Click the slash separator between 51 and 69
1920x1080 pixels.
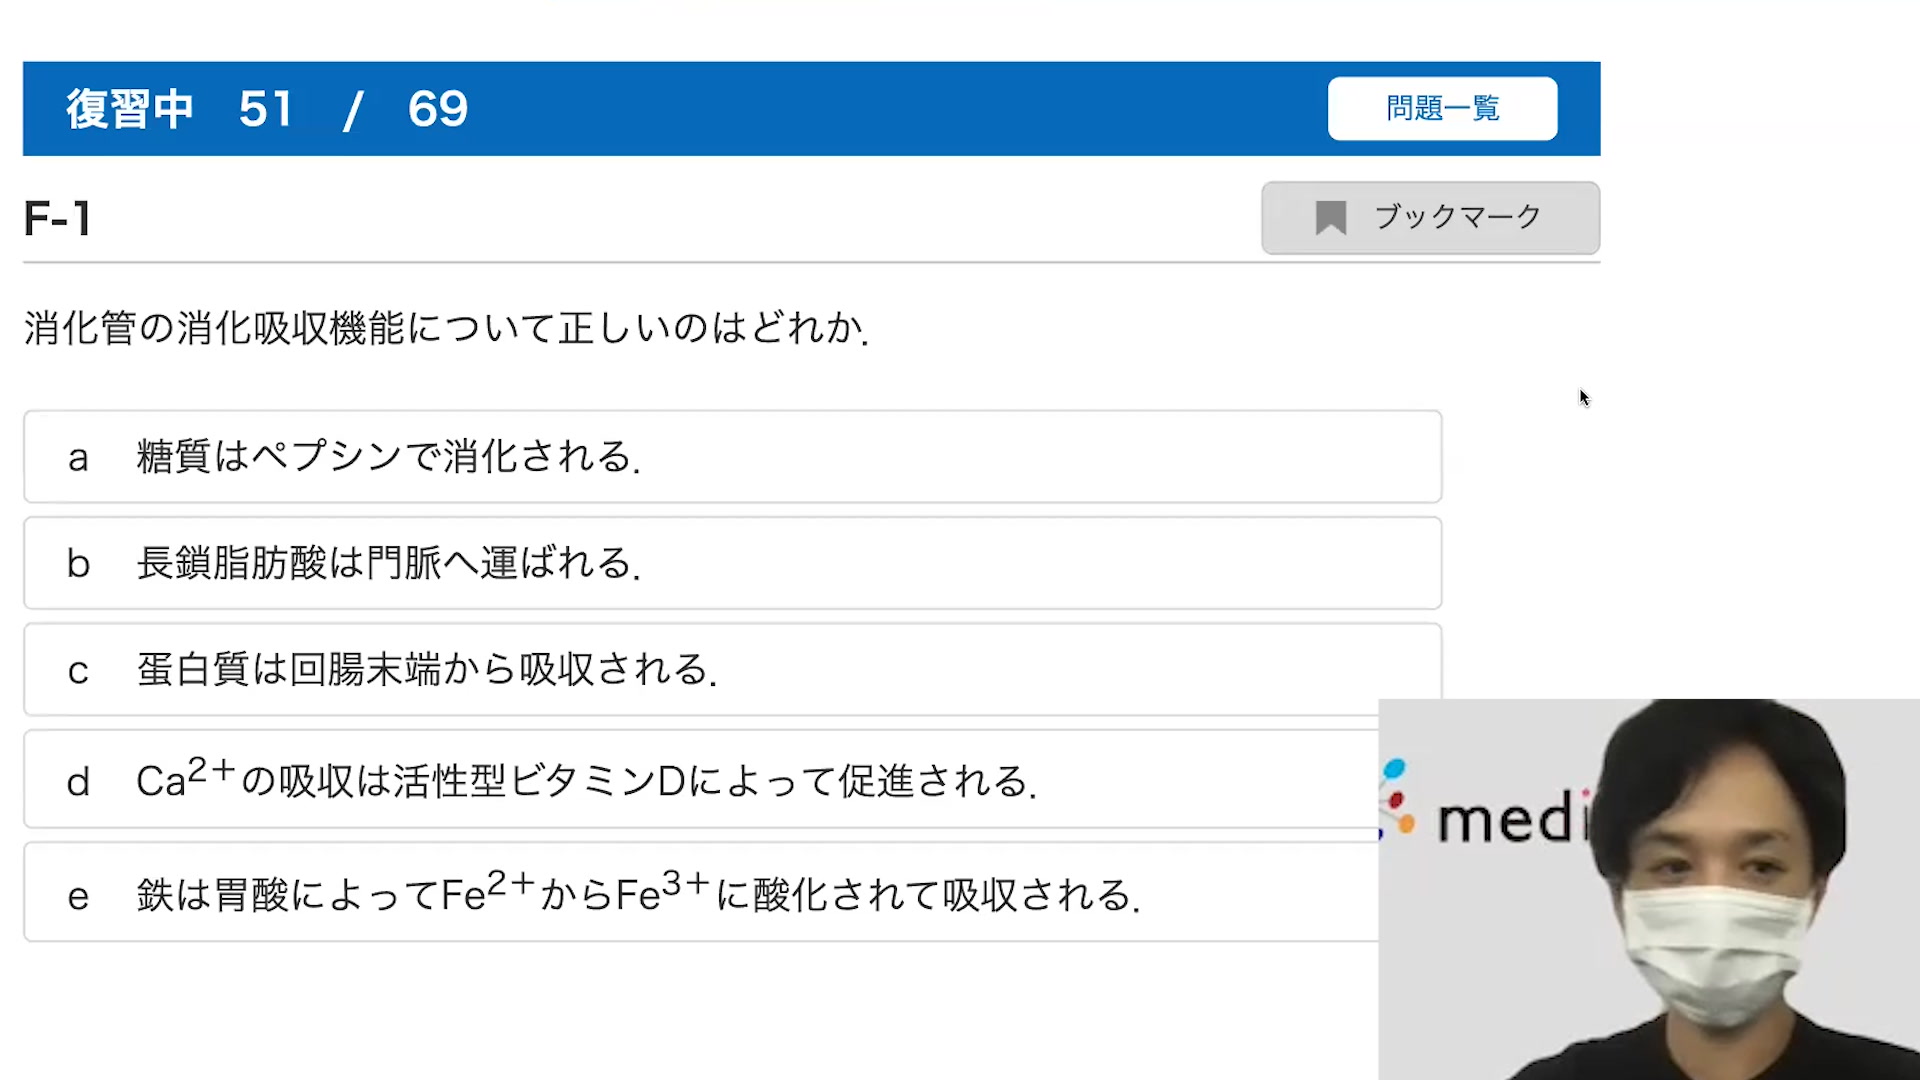tap(351, 109)
